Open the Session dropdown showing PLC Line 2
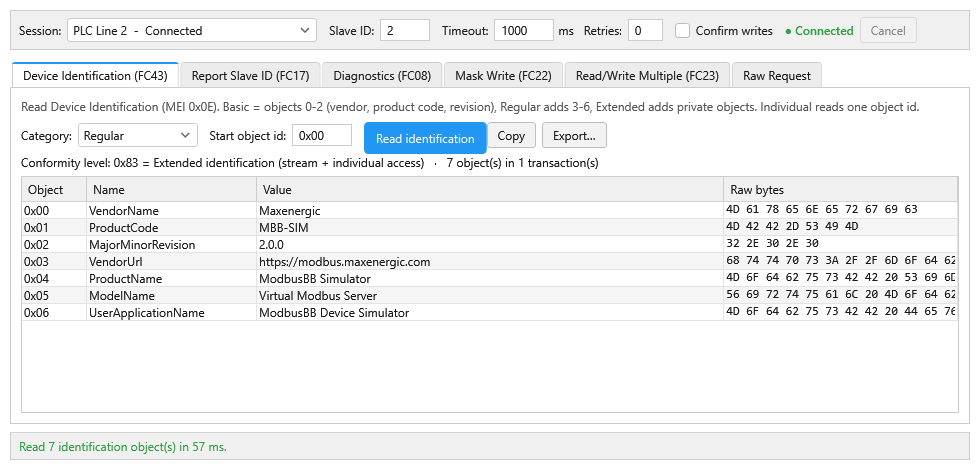The height and width of the screenshot is (470, 980). (x=191, y=31)
